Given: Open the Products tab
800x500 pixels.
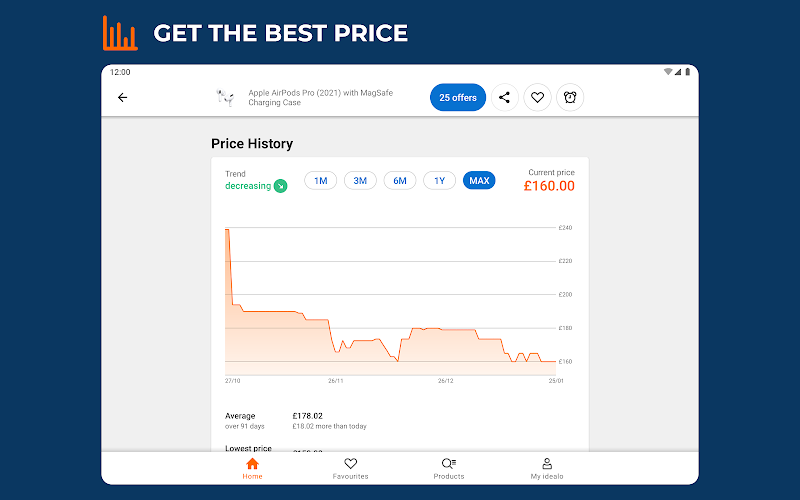Looking at the screenshot, I should point(449,468).
